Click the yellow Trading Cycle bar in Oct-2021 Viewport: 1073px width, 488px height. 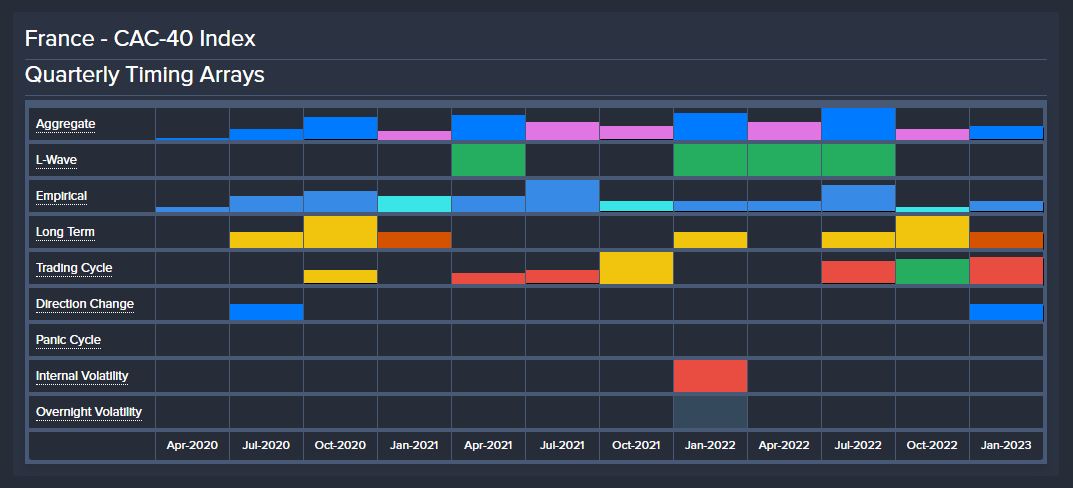(636, 268)
